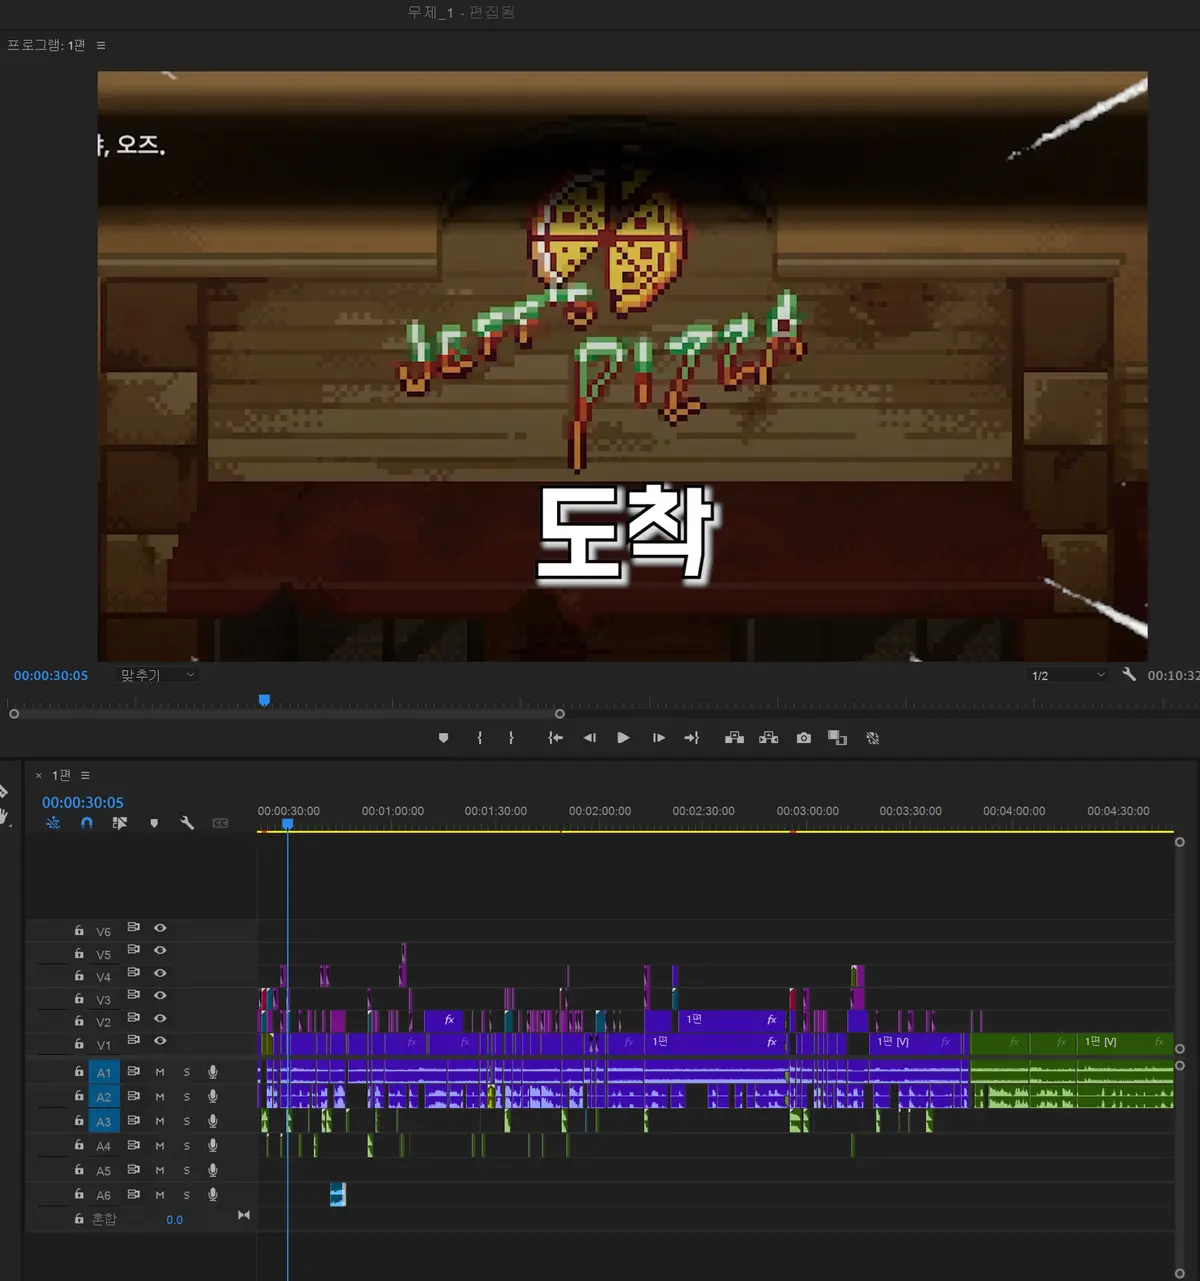
Task: Open the 프로그램: 1편 panel menu
Action: pyautogui.click(x=101, y=45)
